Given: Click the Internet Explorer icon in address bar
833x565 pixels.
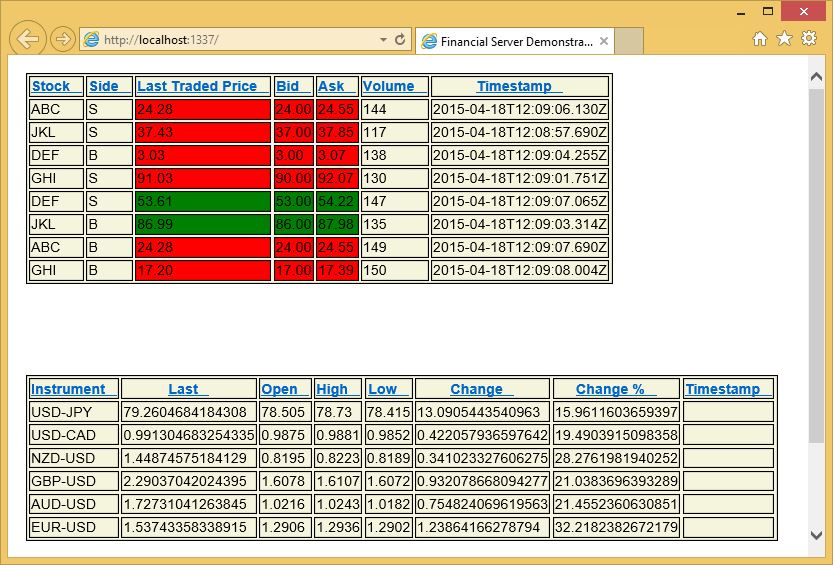Looking at the screenshot, I should (x=91, y=40).
